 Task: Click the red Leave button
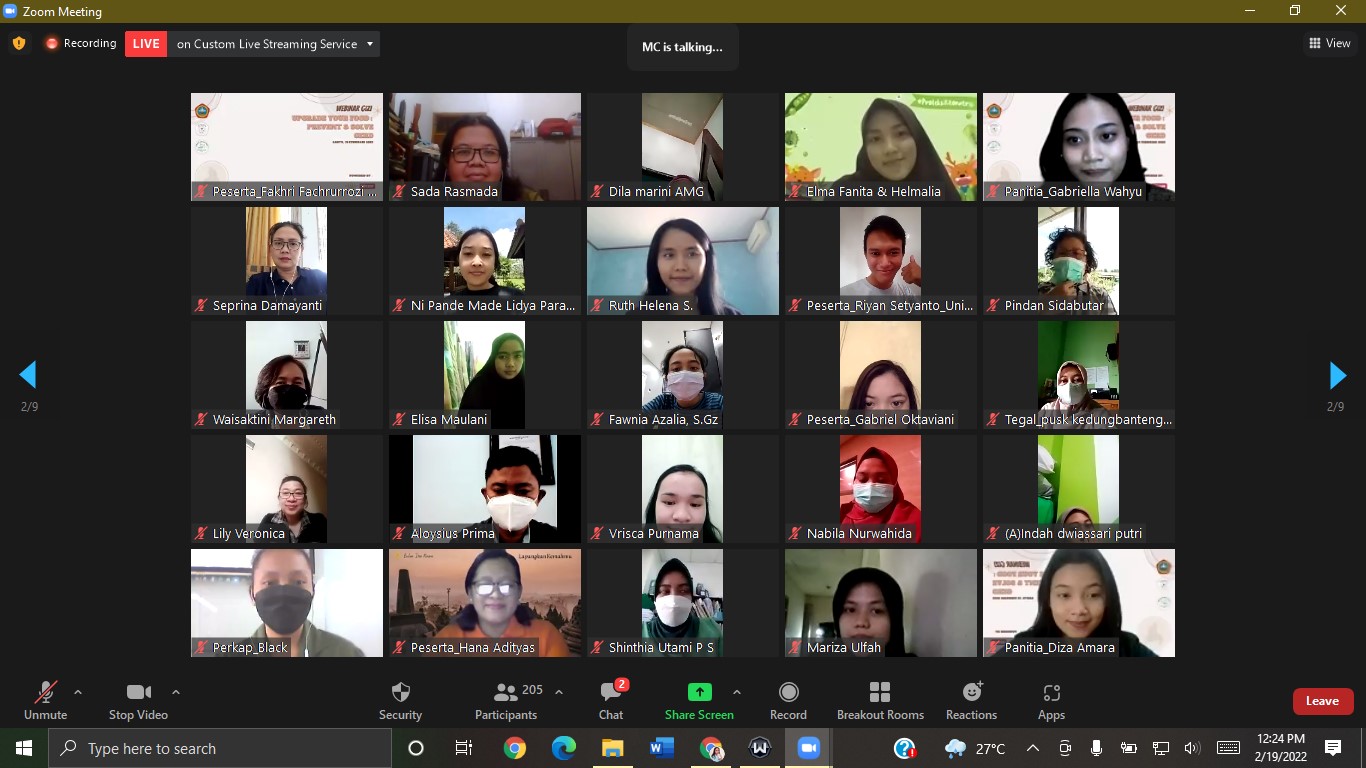[x=1322, y=701]
